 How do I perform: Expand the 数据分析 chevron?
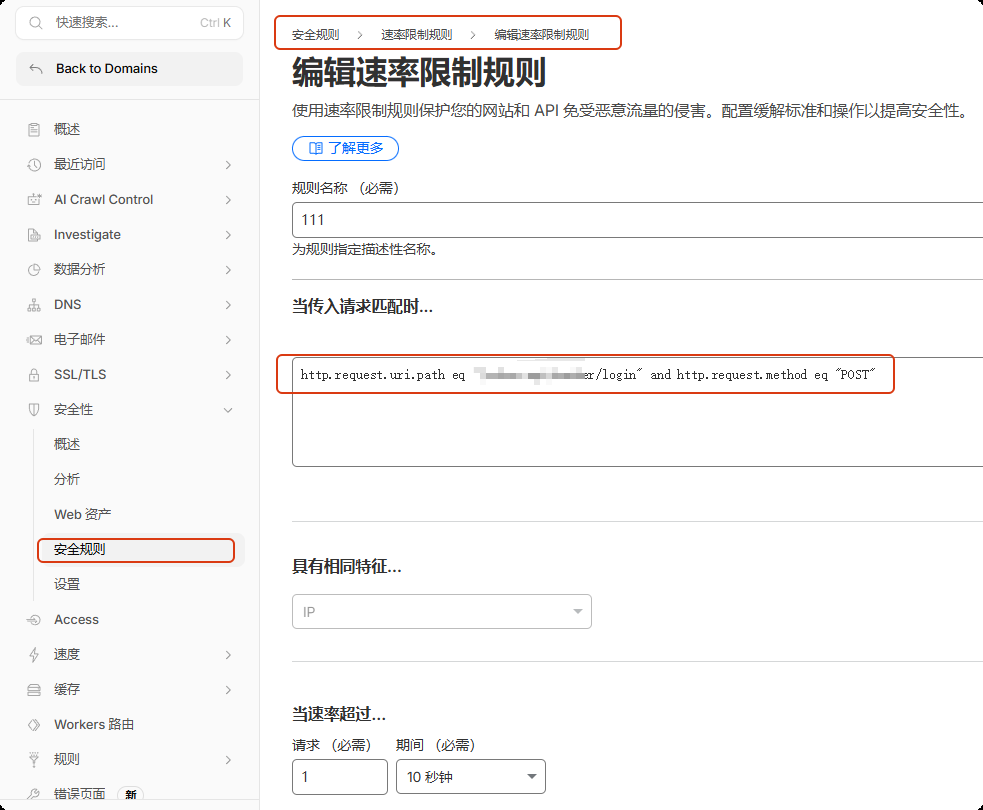(x=228, y=270)
